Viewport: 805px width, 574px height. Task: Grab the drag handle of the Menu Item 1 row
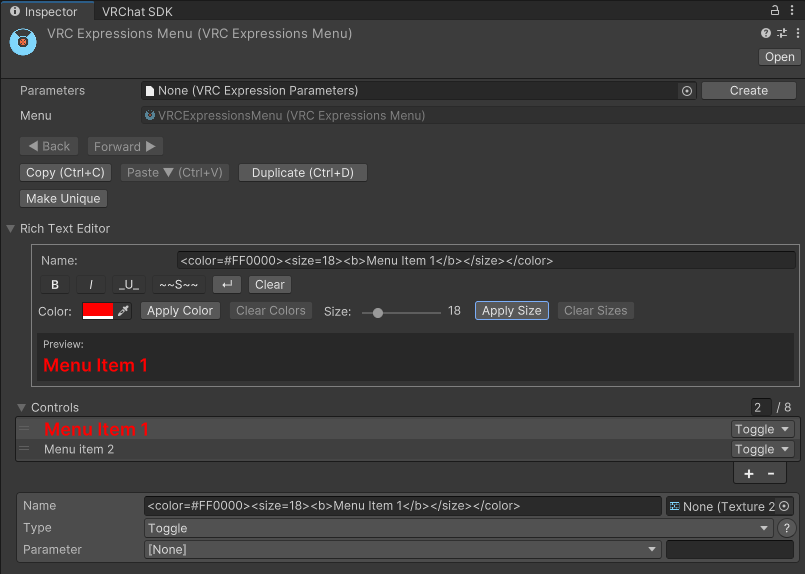[24, 428]
